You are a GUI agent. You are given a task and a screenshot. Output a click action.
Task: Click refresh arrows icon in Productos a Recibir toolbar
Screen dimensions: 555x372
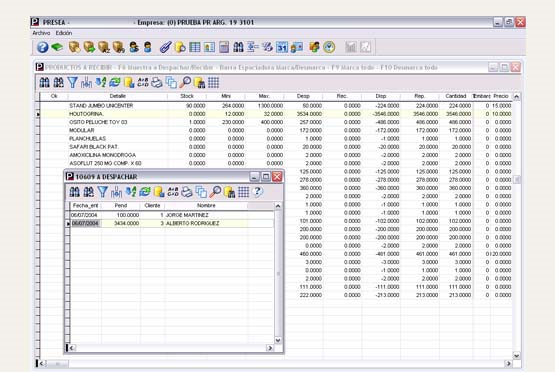(x=115, y=82)
